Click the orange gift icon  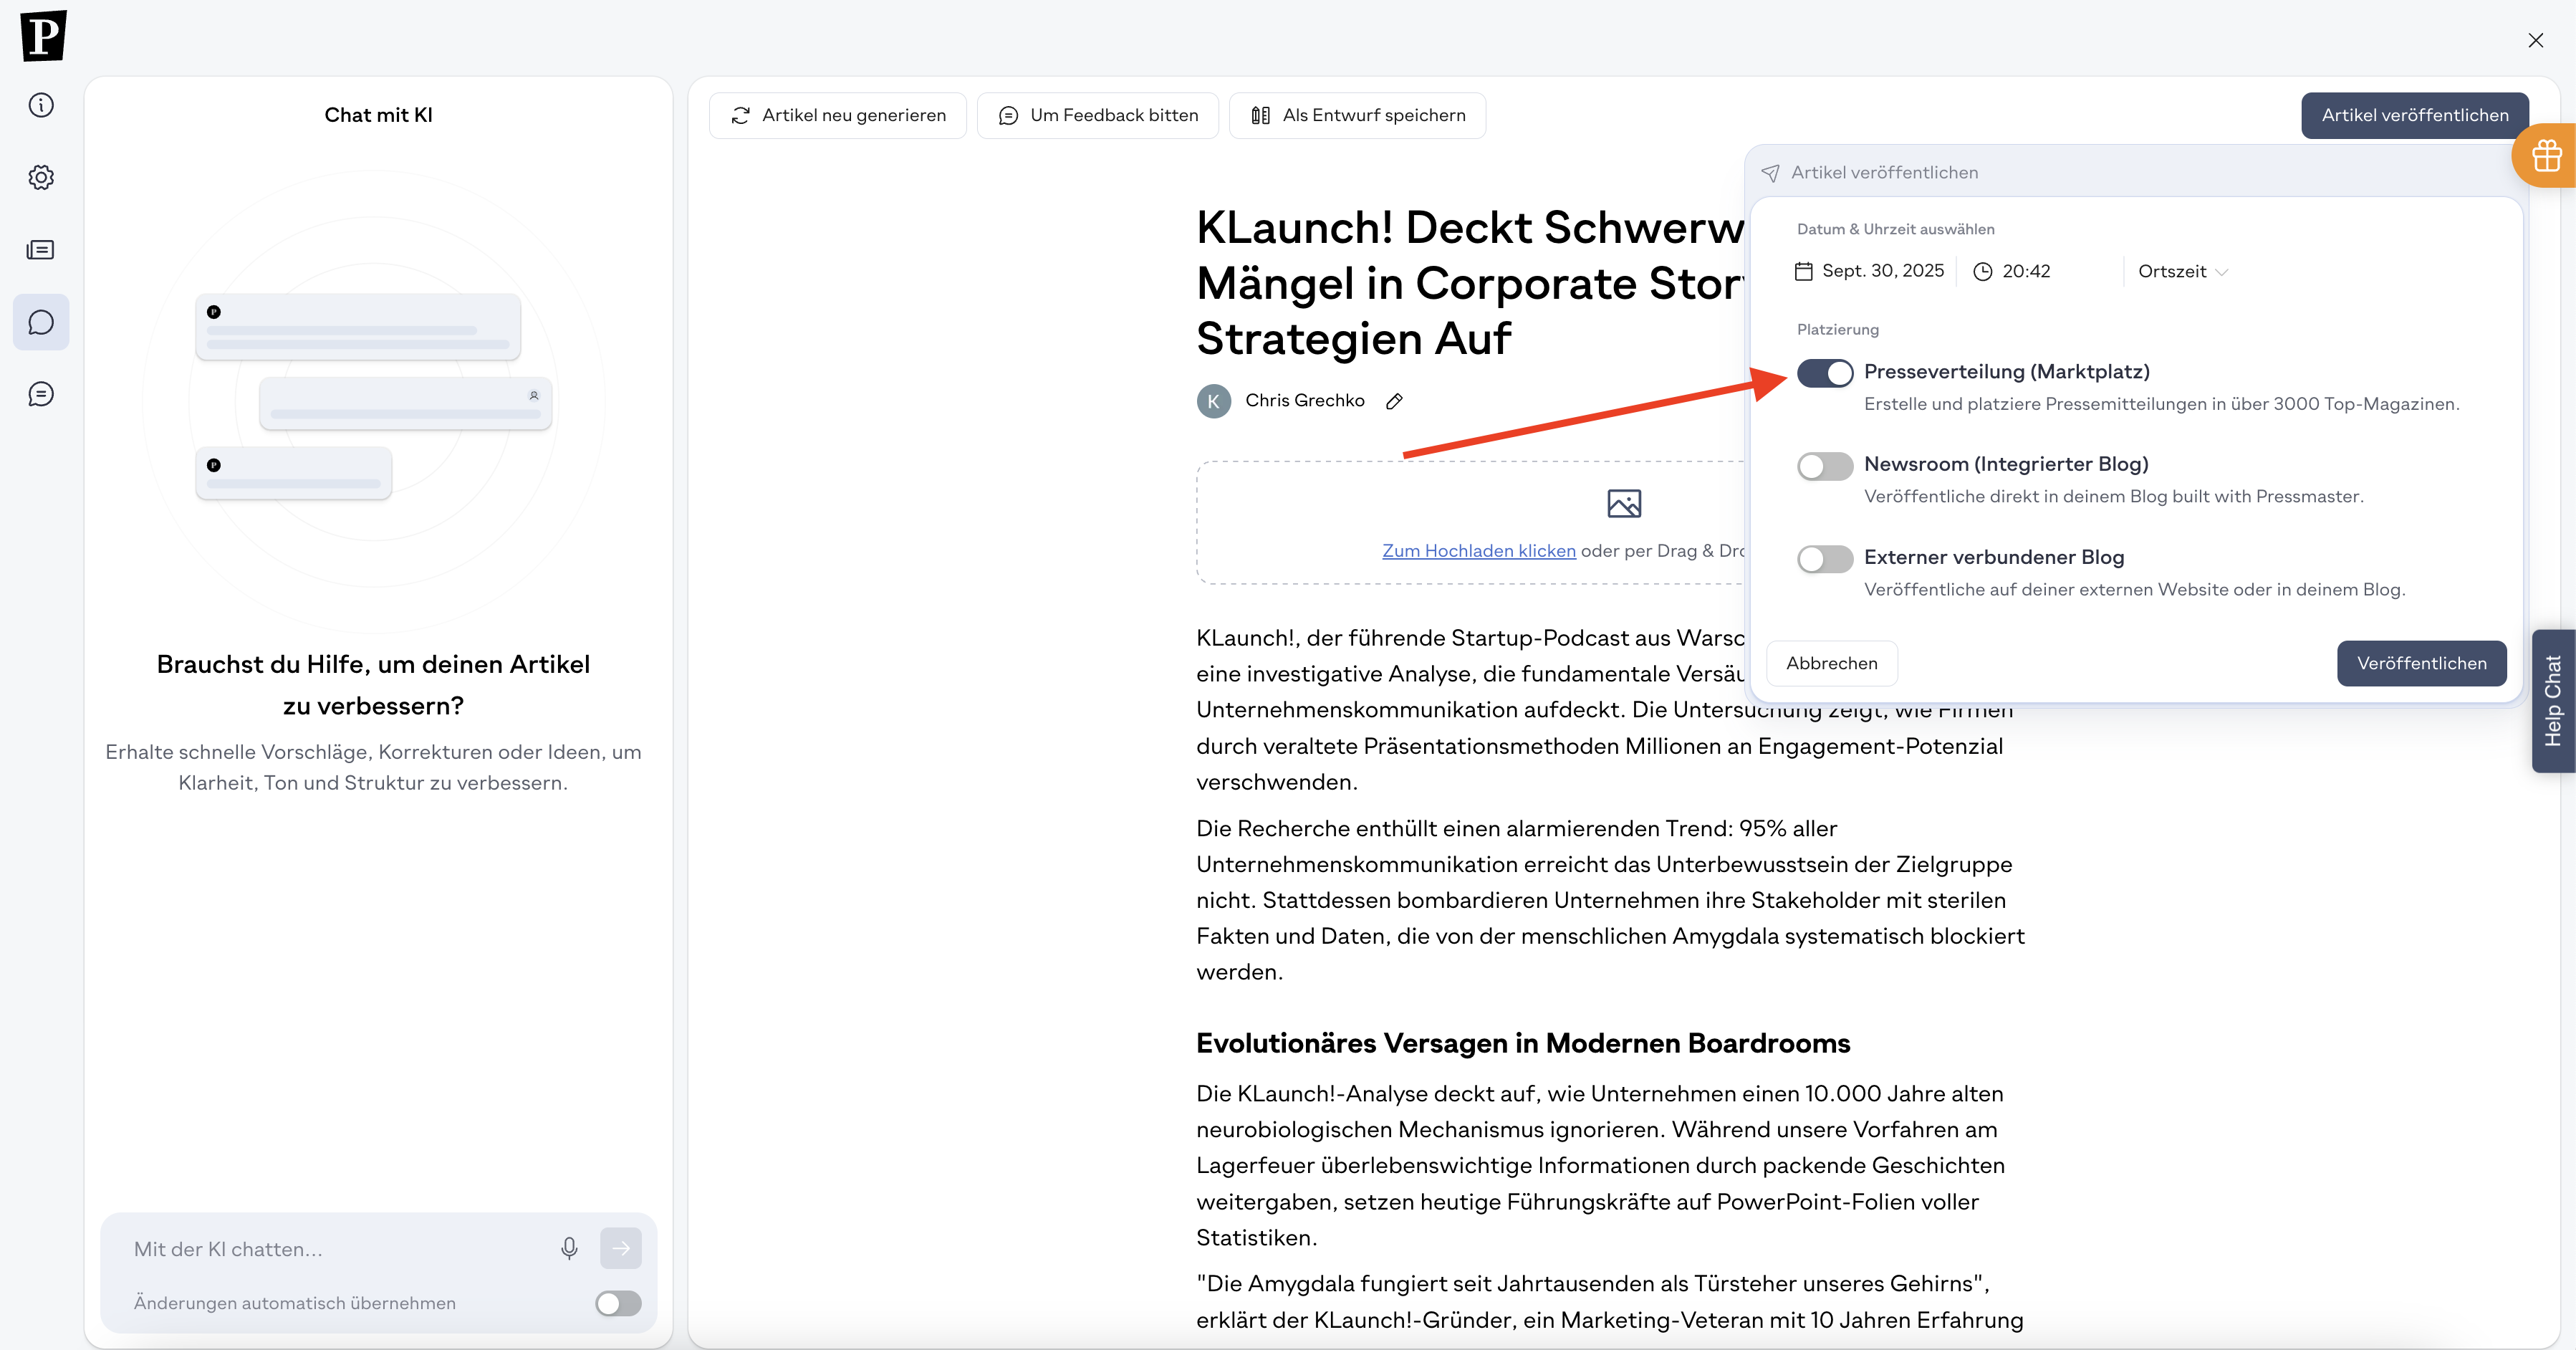tap(2546, 156)
